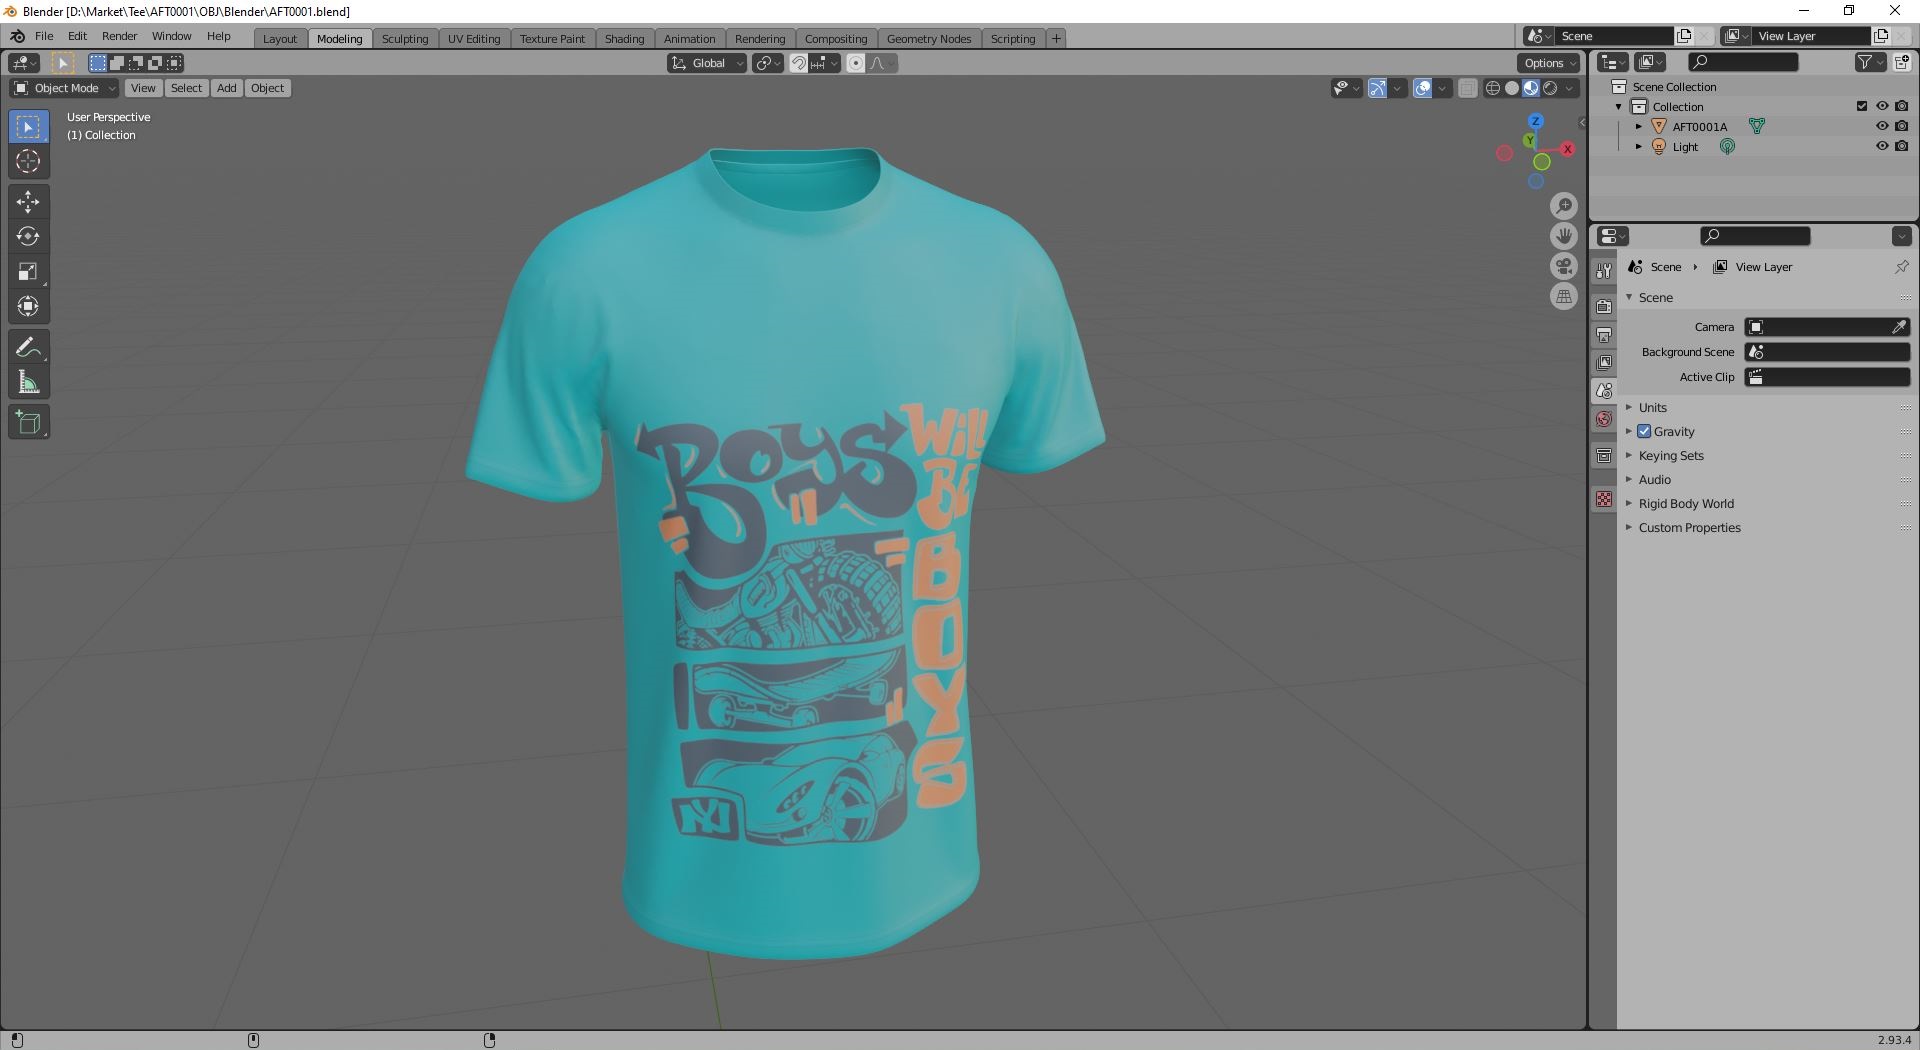This screenshot has height=1050, width=1920.
Task: Open the outliner filter dropdown
Action: point(1870,62)
